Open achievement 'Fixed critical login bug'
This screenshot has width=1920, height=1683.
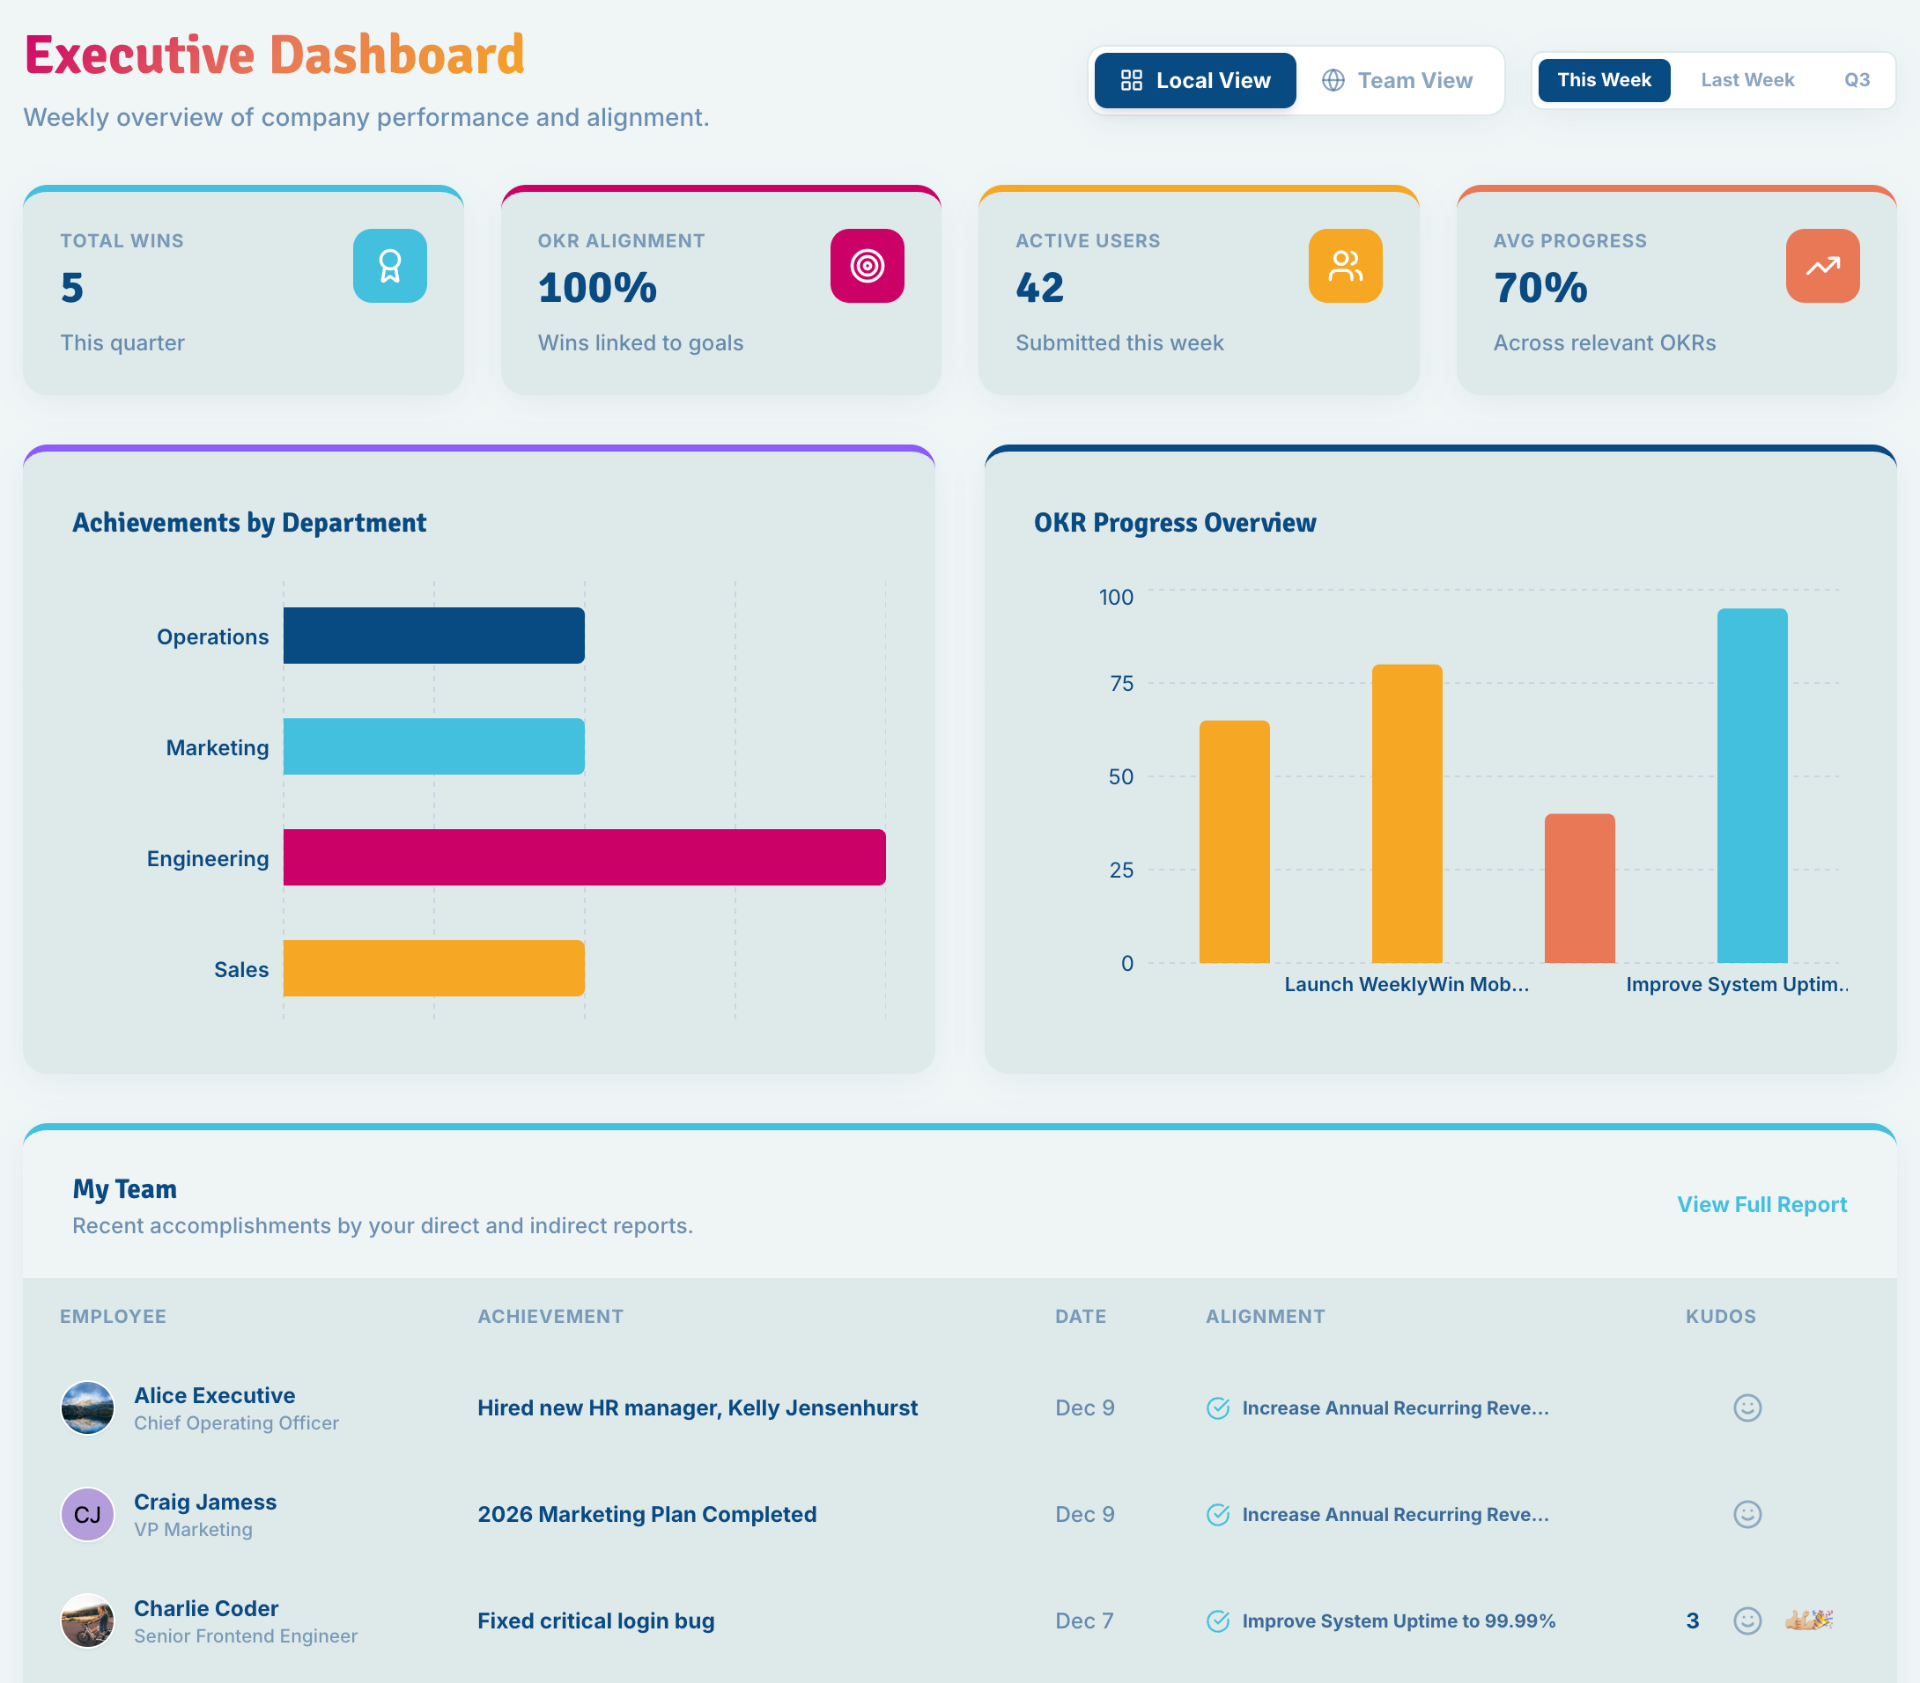(x=596, y=1621)
